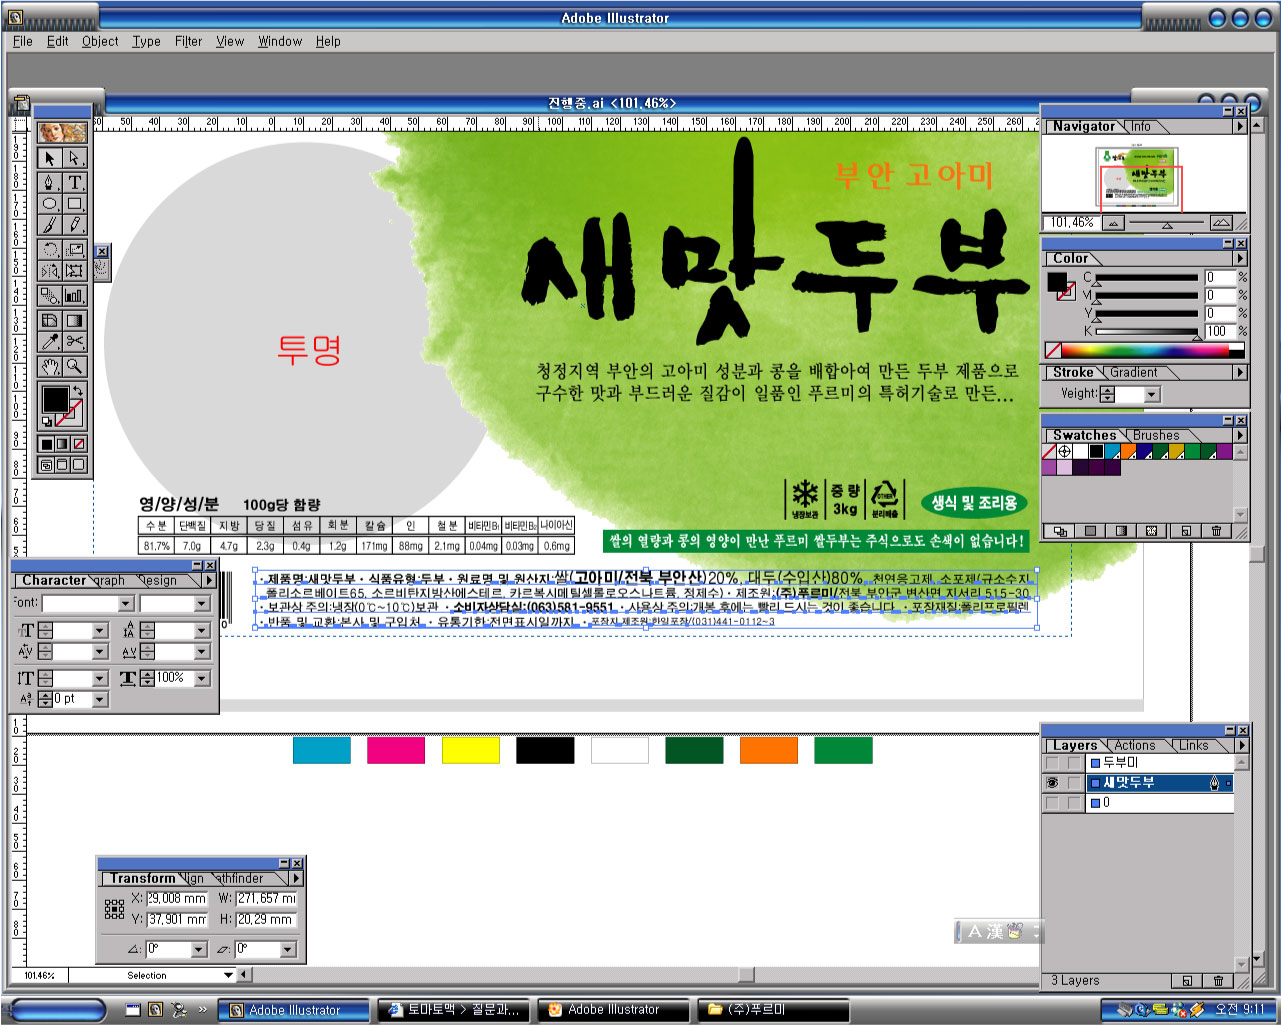Select the Pen tool in toolbox
This screenshot has width=1281, height=1025.
tap(49, 182)
